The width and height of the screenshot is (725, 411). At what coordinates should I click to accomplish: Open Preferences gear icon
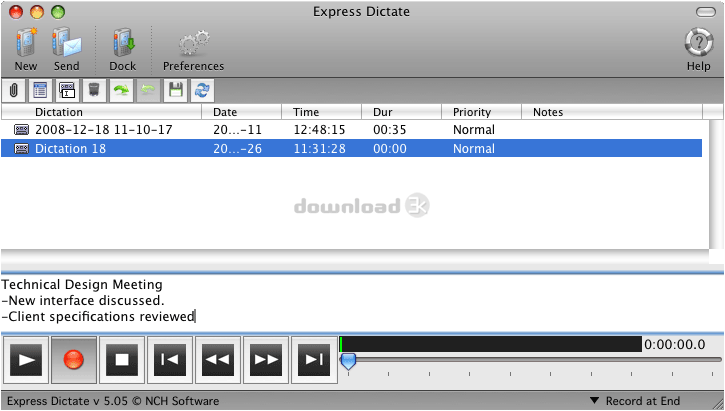pos(193,49)
